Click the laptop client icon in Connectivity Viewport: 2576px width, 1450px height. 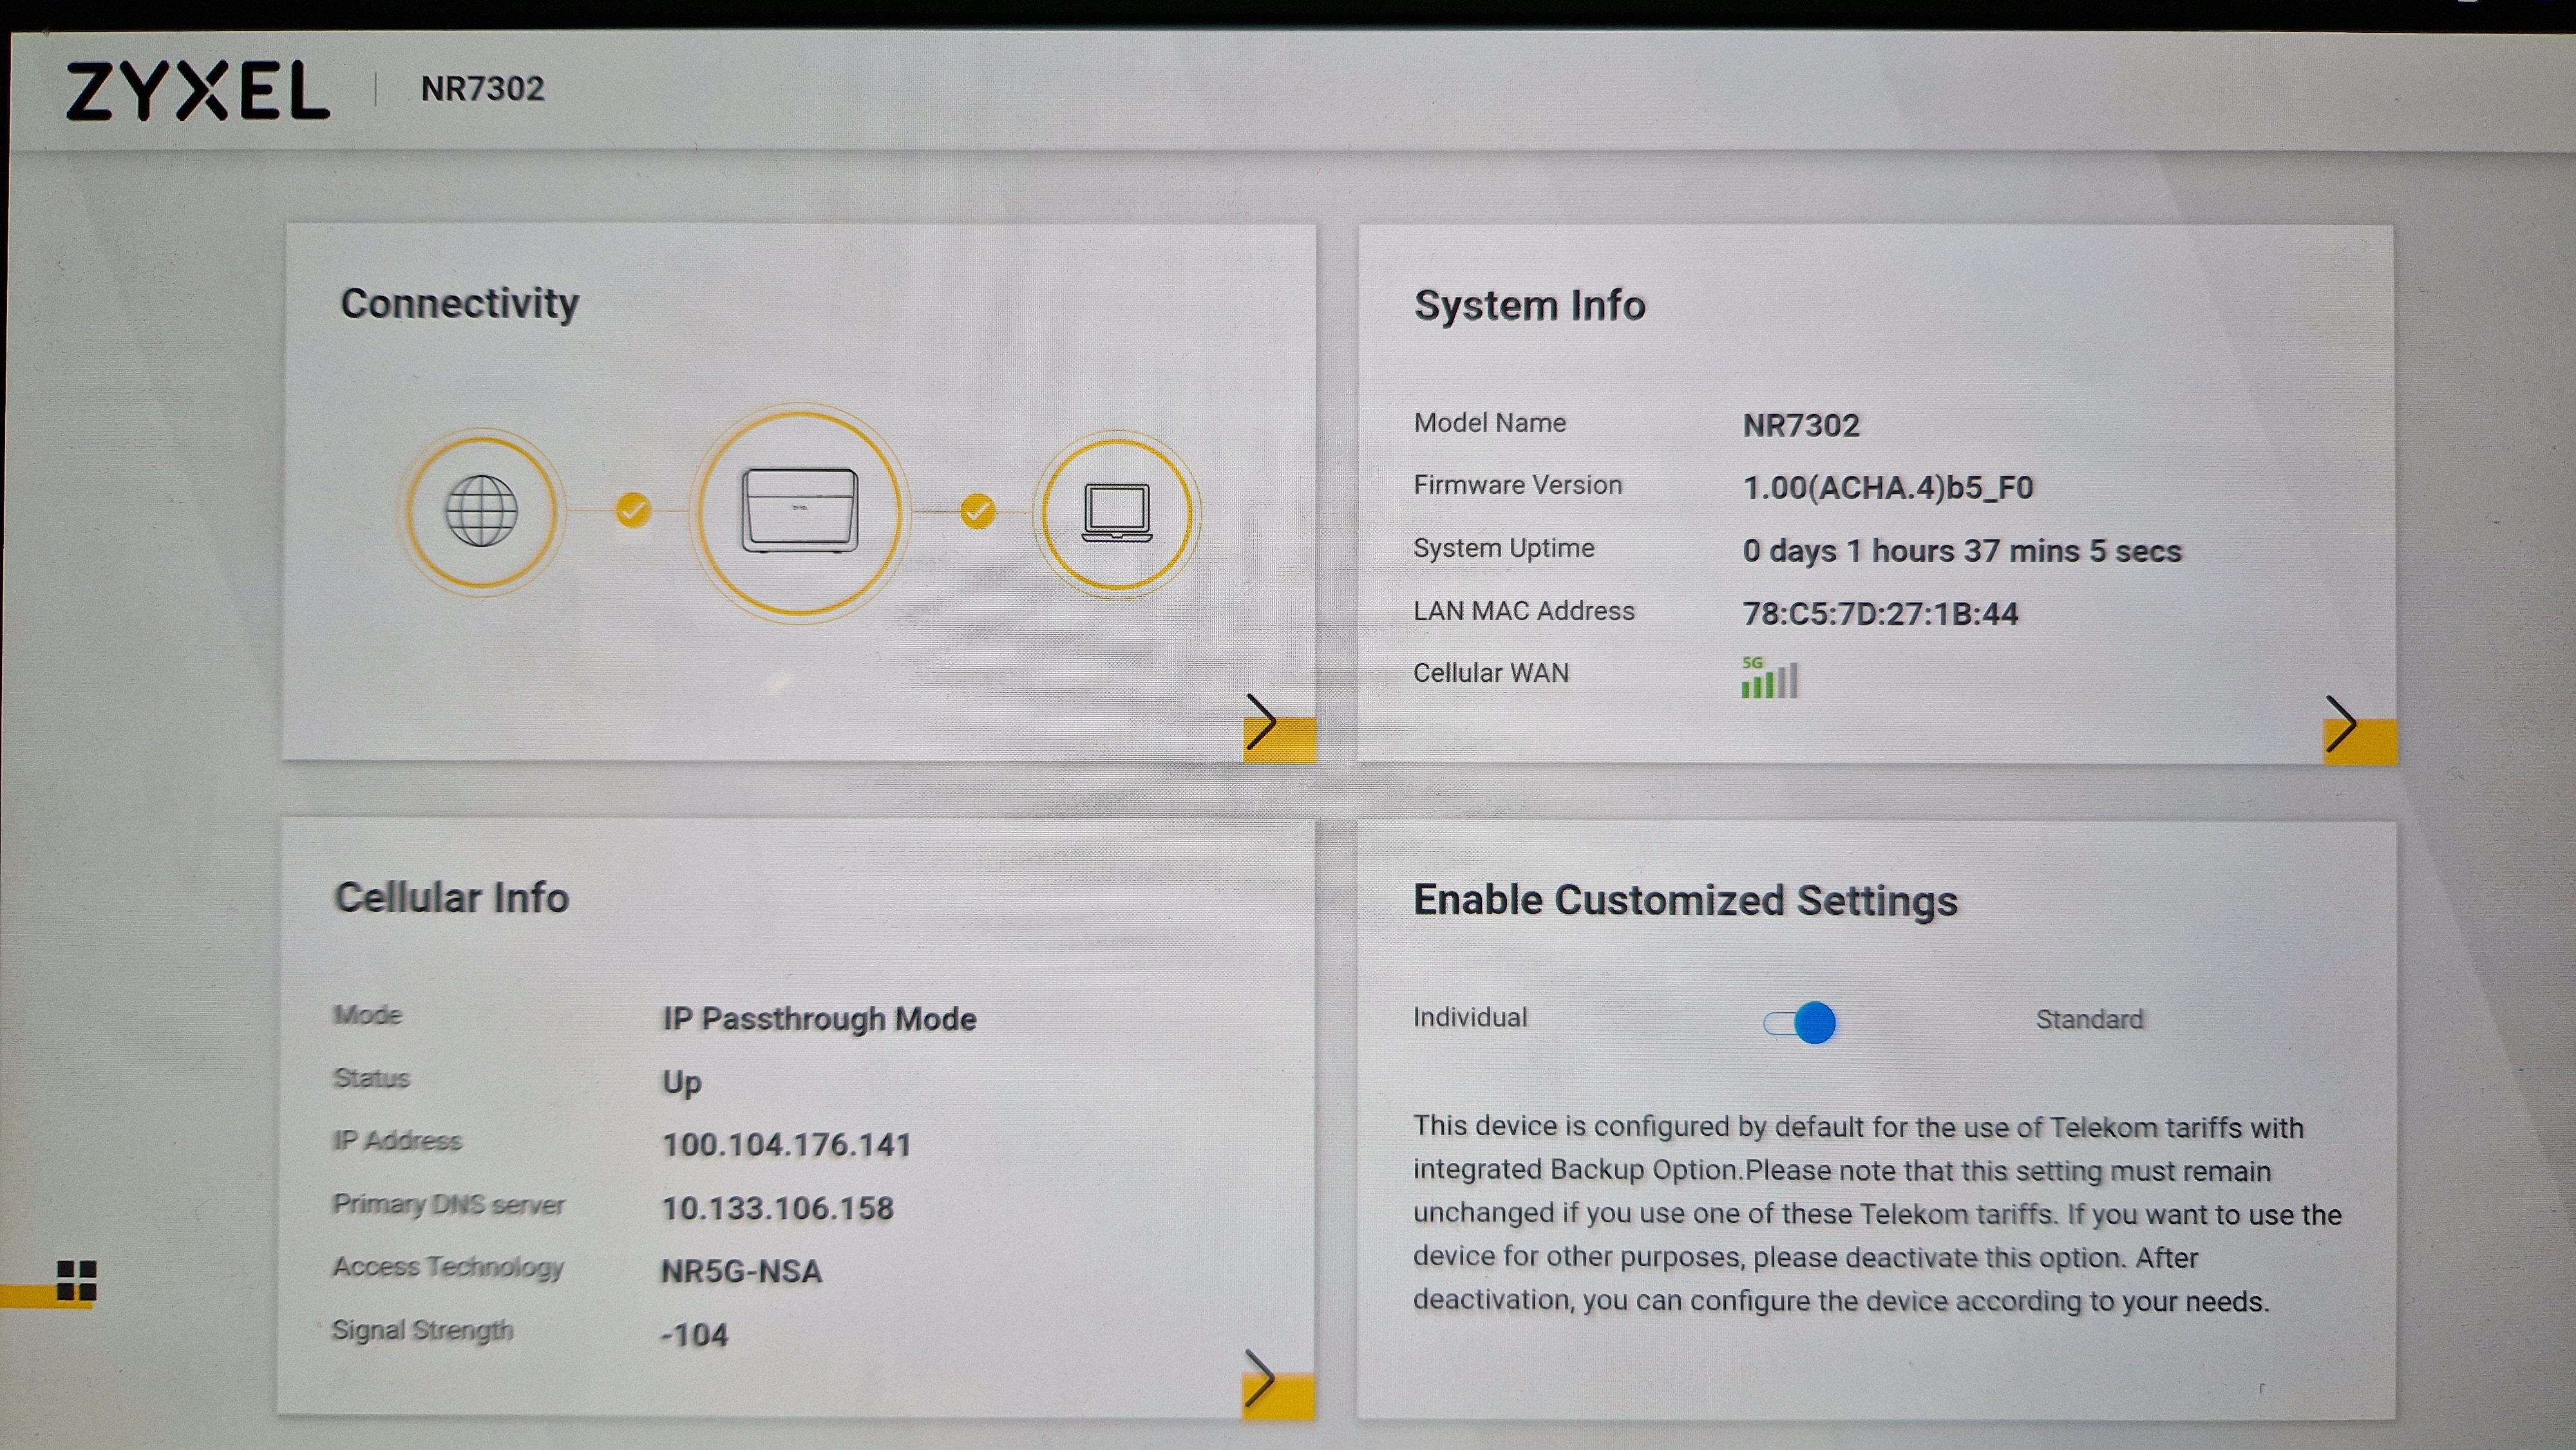pos(1117,513)
